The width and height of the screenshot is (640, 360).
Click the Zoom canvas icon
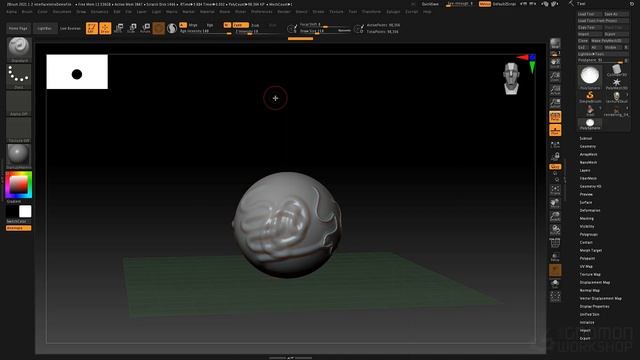[555, 76]
